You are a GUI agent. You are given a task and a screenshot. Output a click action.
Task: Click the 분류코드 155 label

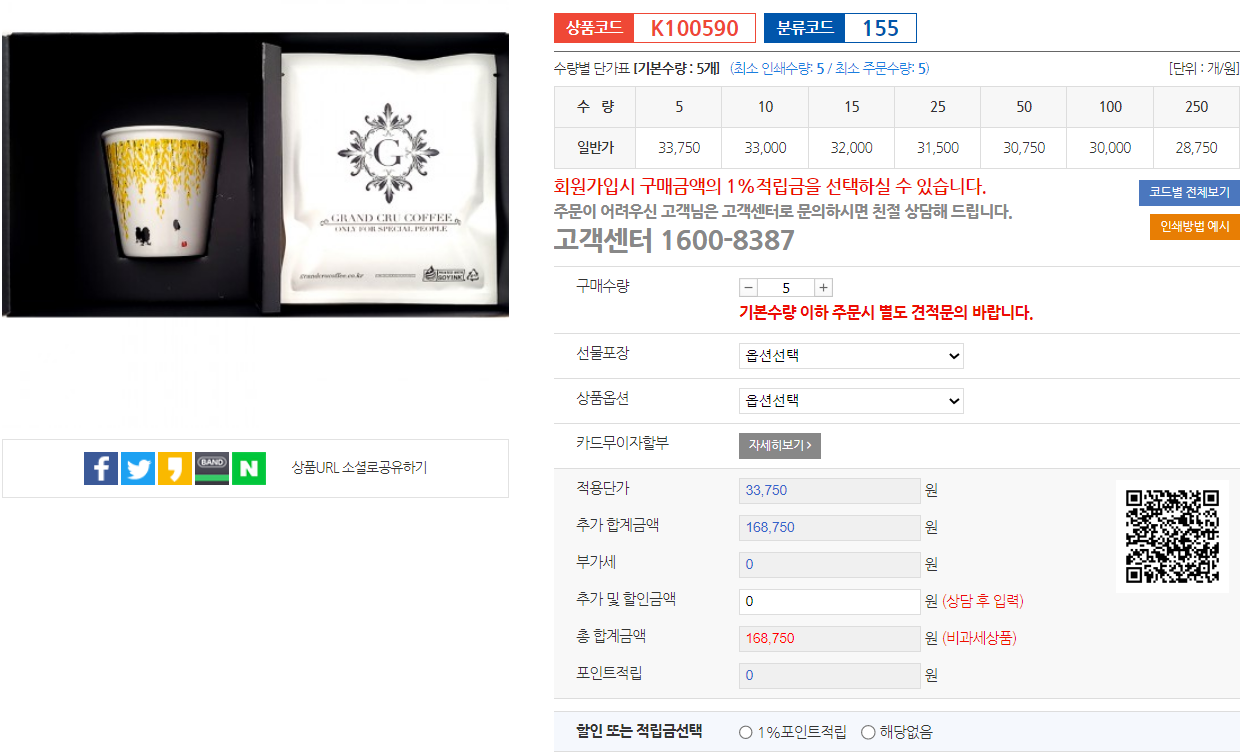840,28
